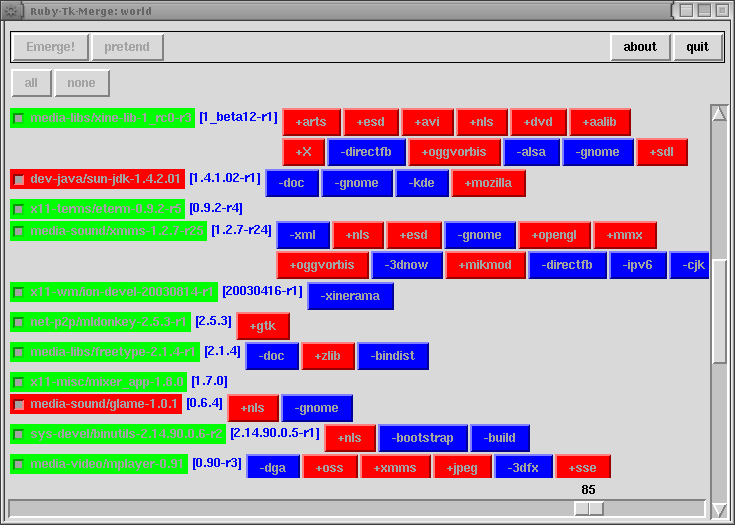Toggle the +jpeg USE flag for mplayer
Image resolution: width=735 pixels, height=525 pixels.
[x=462, y=466]
